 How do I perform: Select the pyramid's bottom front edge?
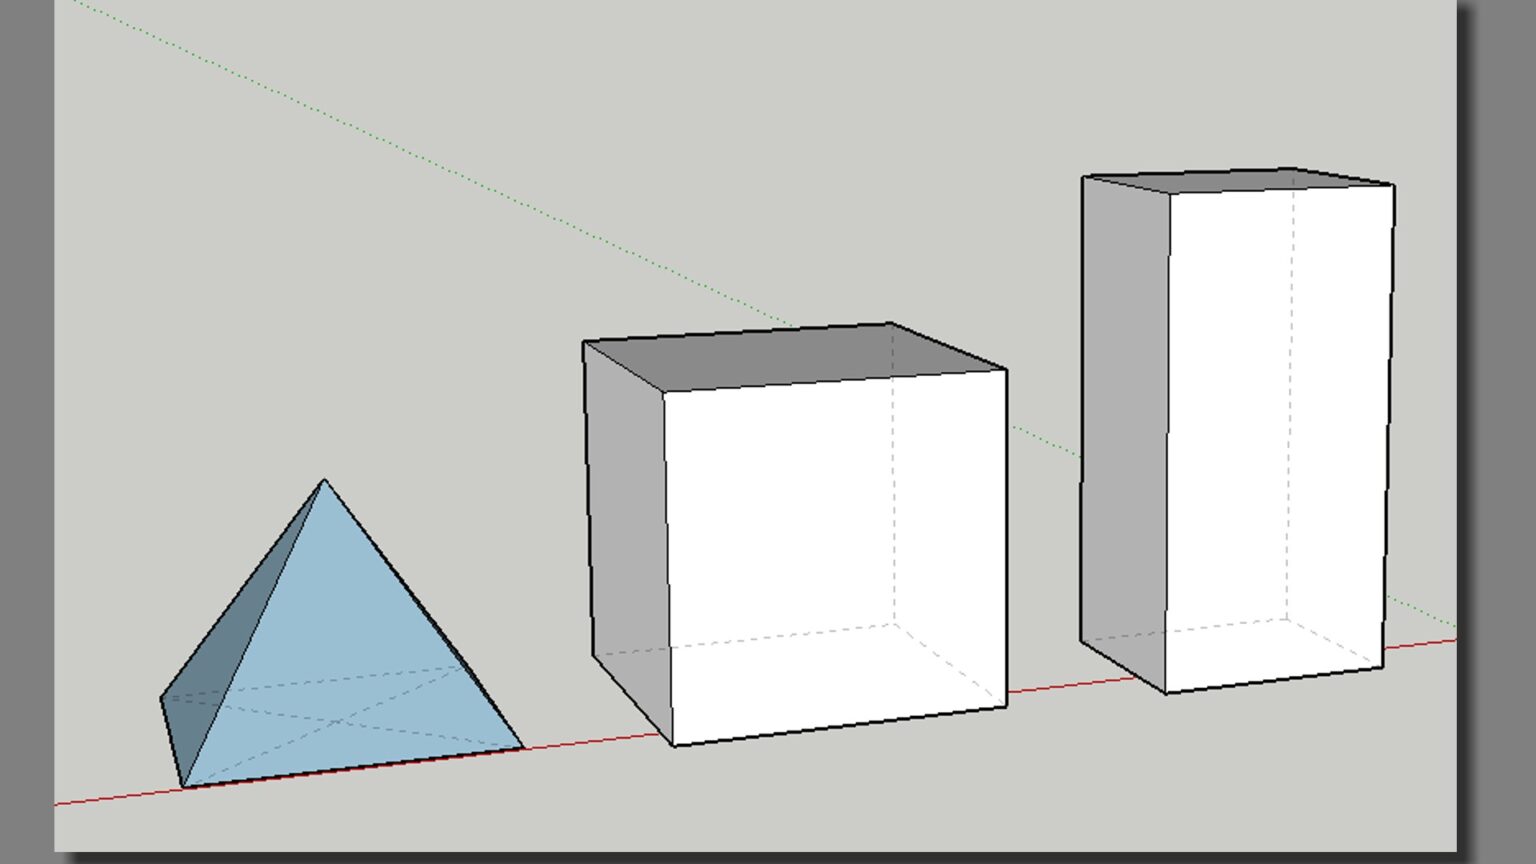tap(350, 768)
